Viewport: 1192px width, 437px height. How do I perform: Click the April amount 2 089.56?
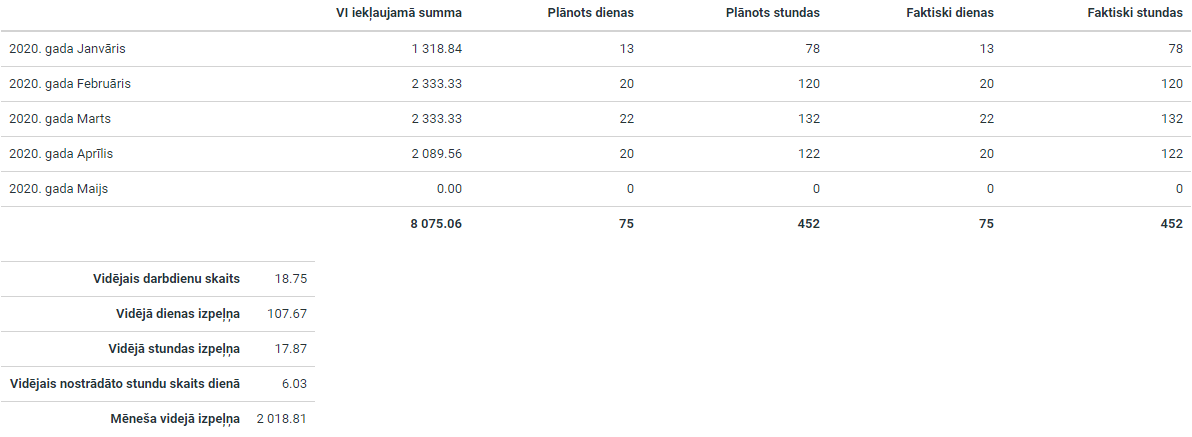coord(436,154)
